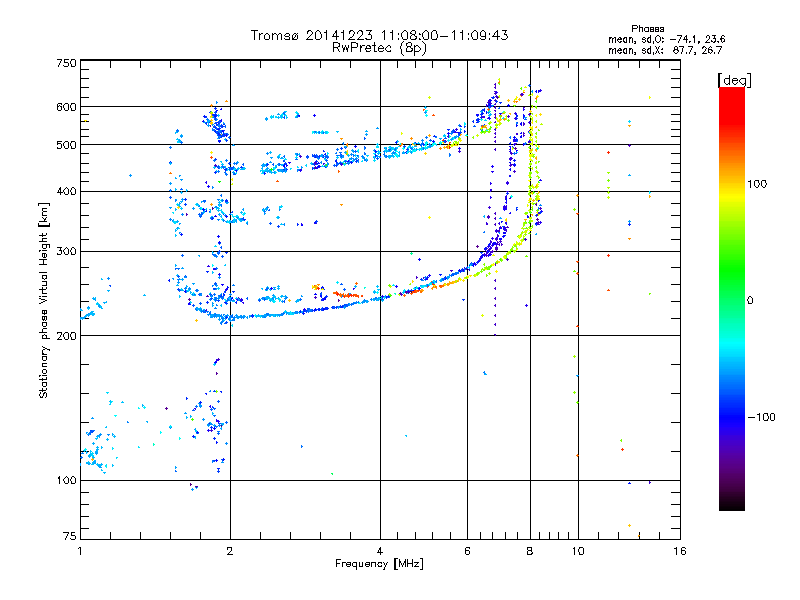The width and height of the screenshot is (800, 600).
Task: Click the 'Phases' heading text
Action: point(647,29)
